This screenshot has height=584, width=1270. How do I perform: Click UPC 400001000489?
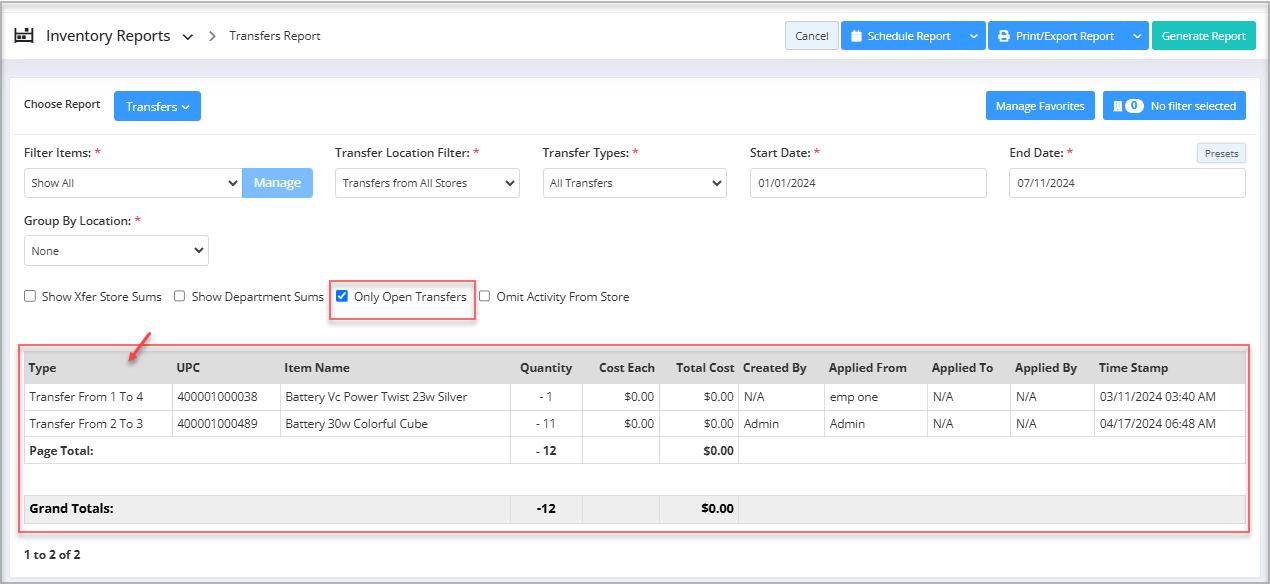[x=217, y=424]
